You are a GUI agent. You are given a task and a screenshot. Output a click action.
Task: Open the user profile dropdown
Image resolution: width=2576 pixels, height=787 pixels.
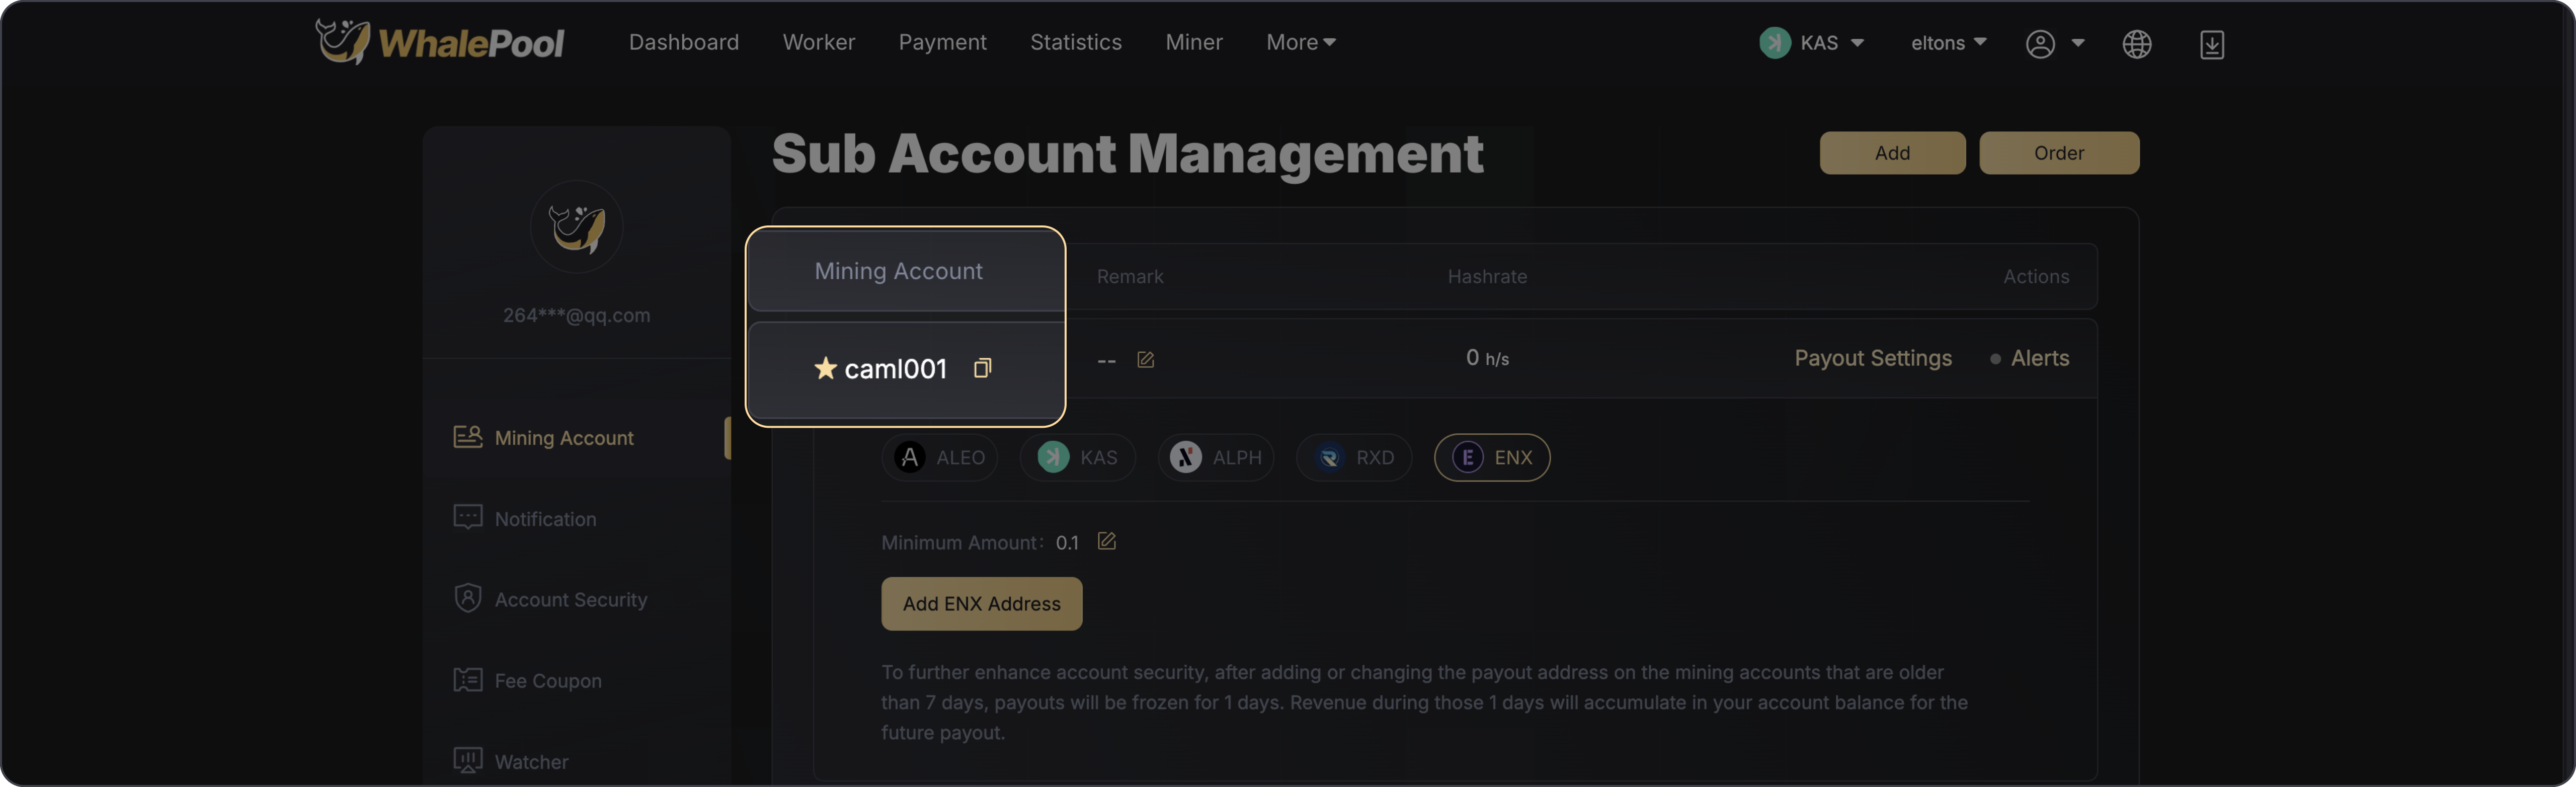[2055, 44]
